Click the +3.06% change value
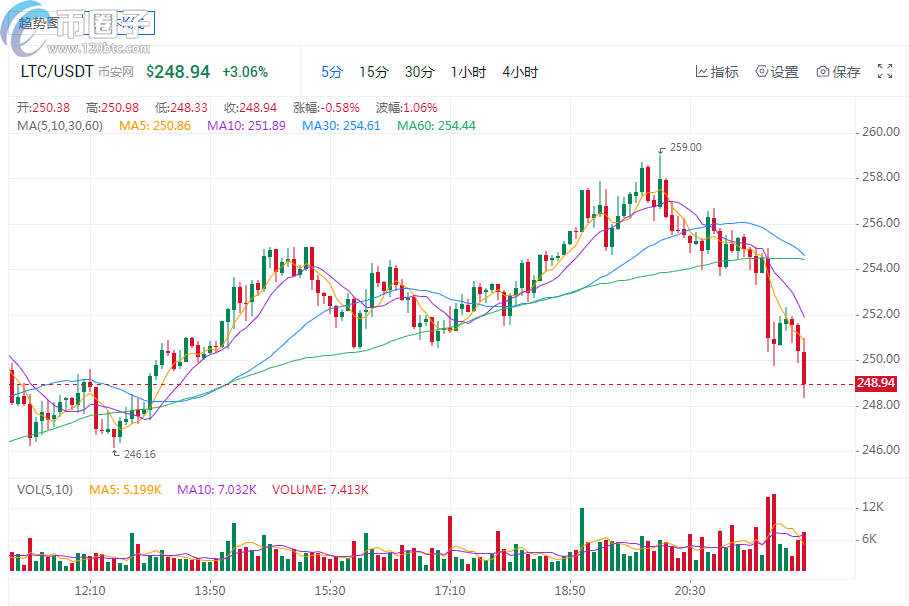 tap(245, 72)
